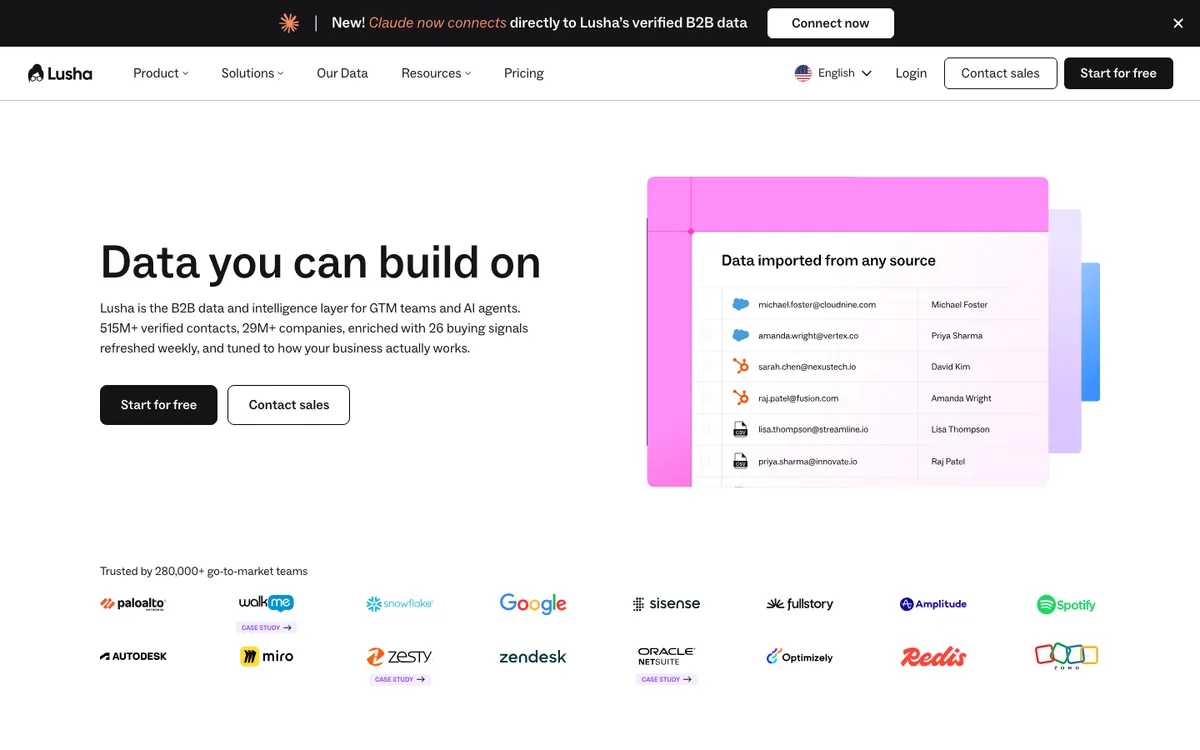Open the Our Data page

[342, 73]
